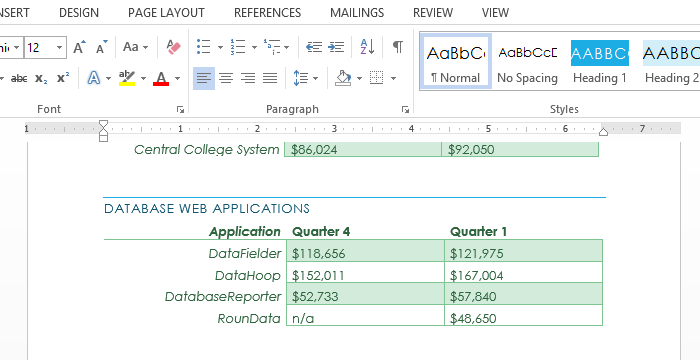Open highlight color dropdown arrow
This screenshot has width=700, height=360.
pos(143,79)
